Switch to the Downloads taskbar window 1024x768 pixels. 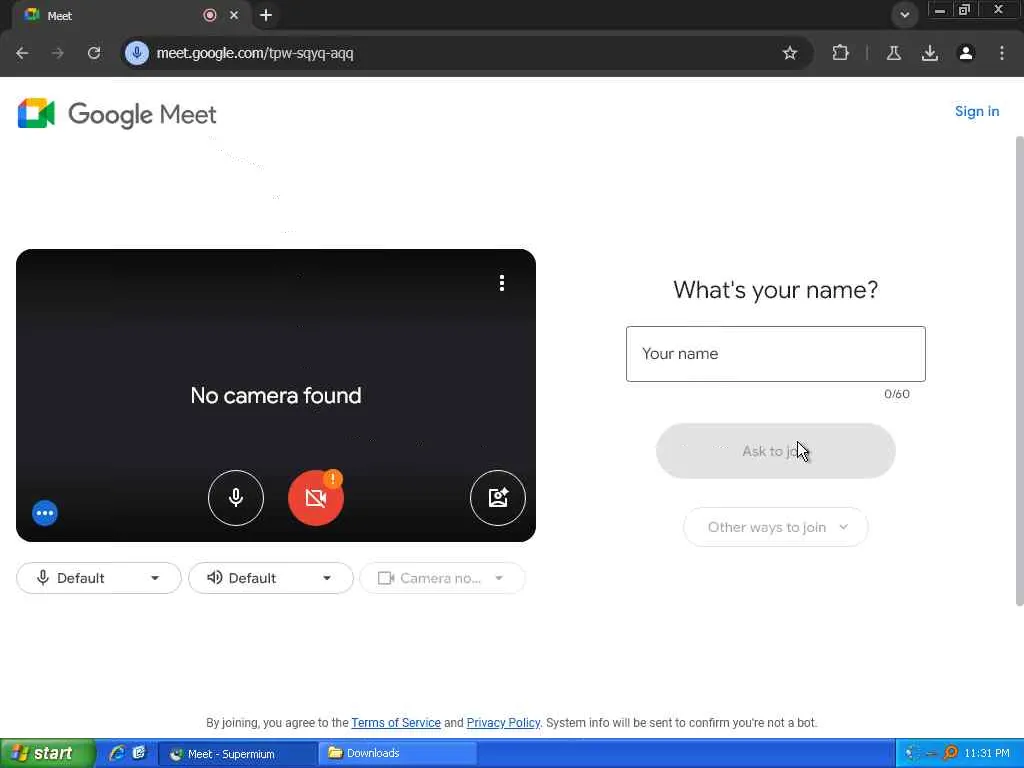click(x=397, y=754)
